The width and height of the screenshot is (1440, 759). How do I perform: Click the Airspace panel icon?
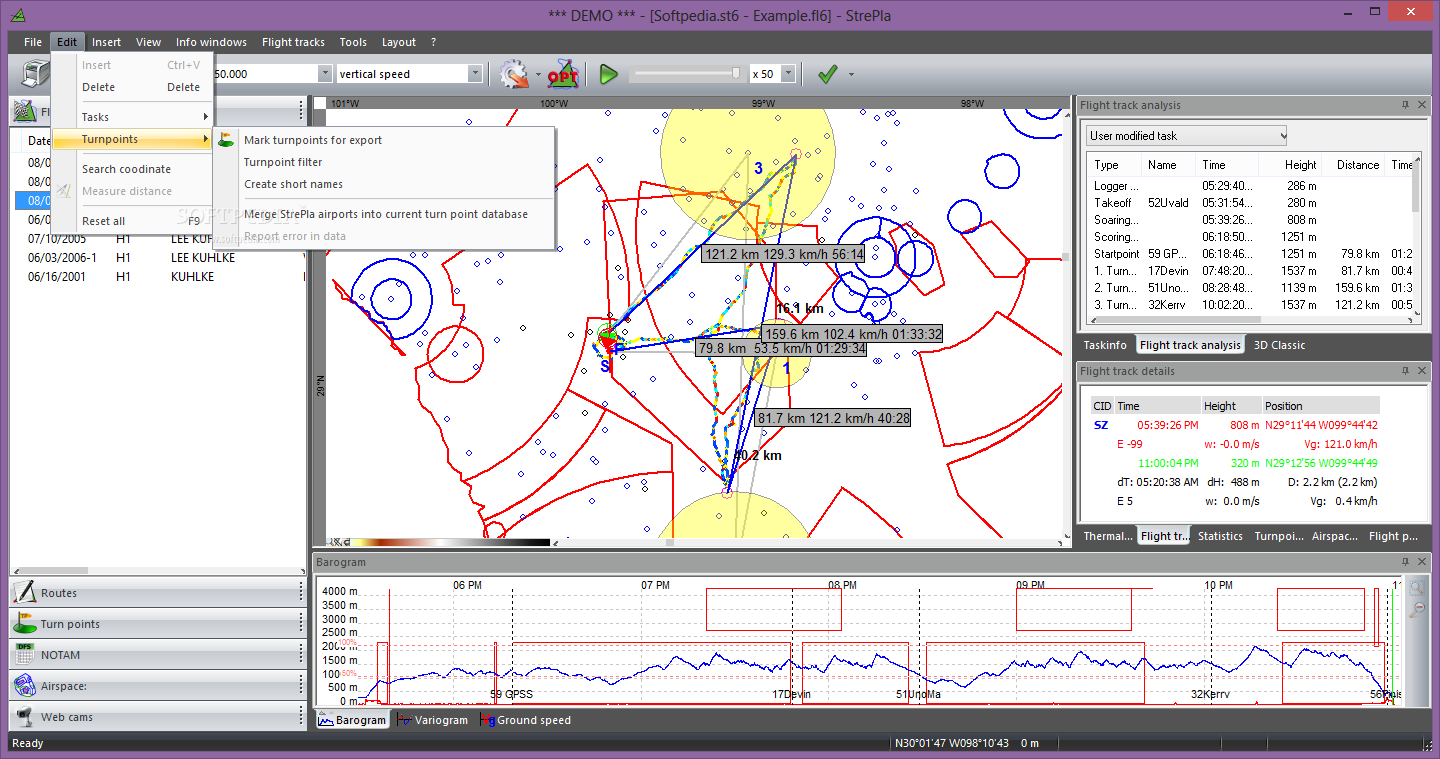pyautogui.click(x=25, y=685)
